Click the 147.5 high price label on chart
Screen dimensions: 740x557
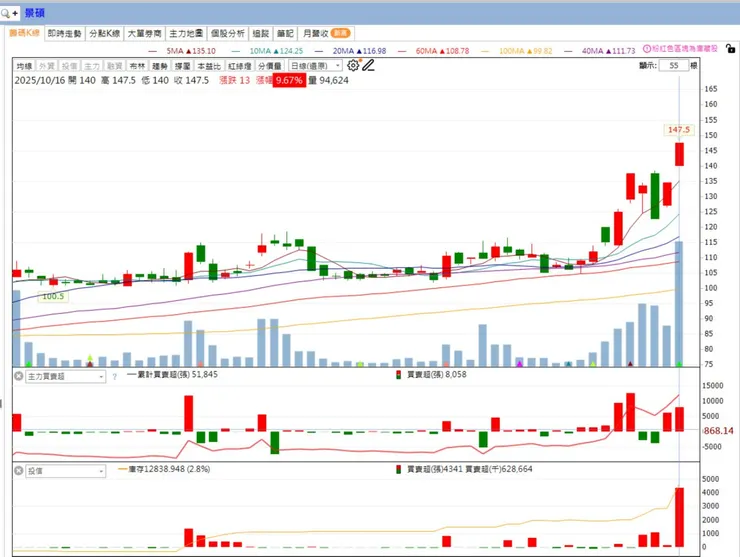coord(679,129)
